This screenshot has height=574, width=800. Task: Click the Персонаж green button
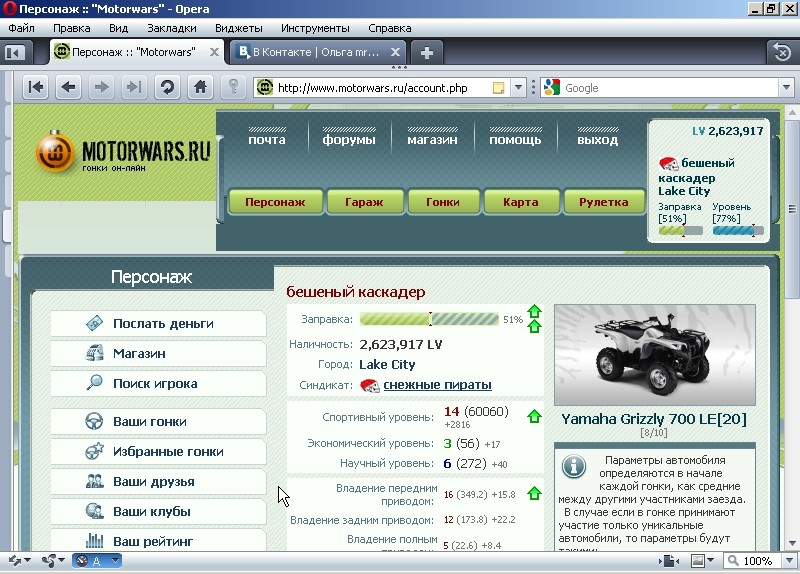276,202
